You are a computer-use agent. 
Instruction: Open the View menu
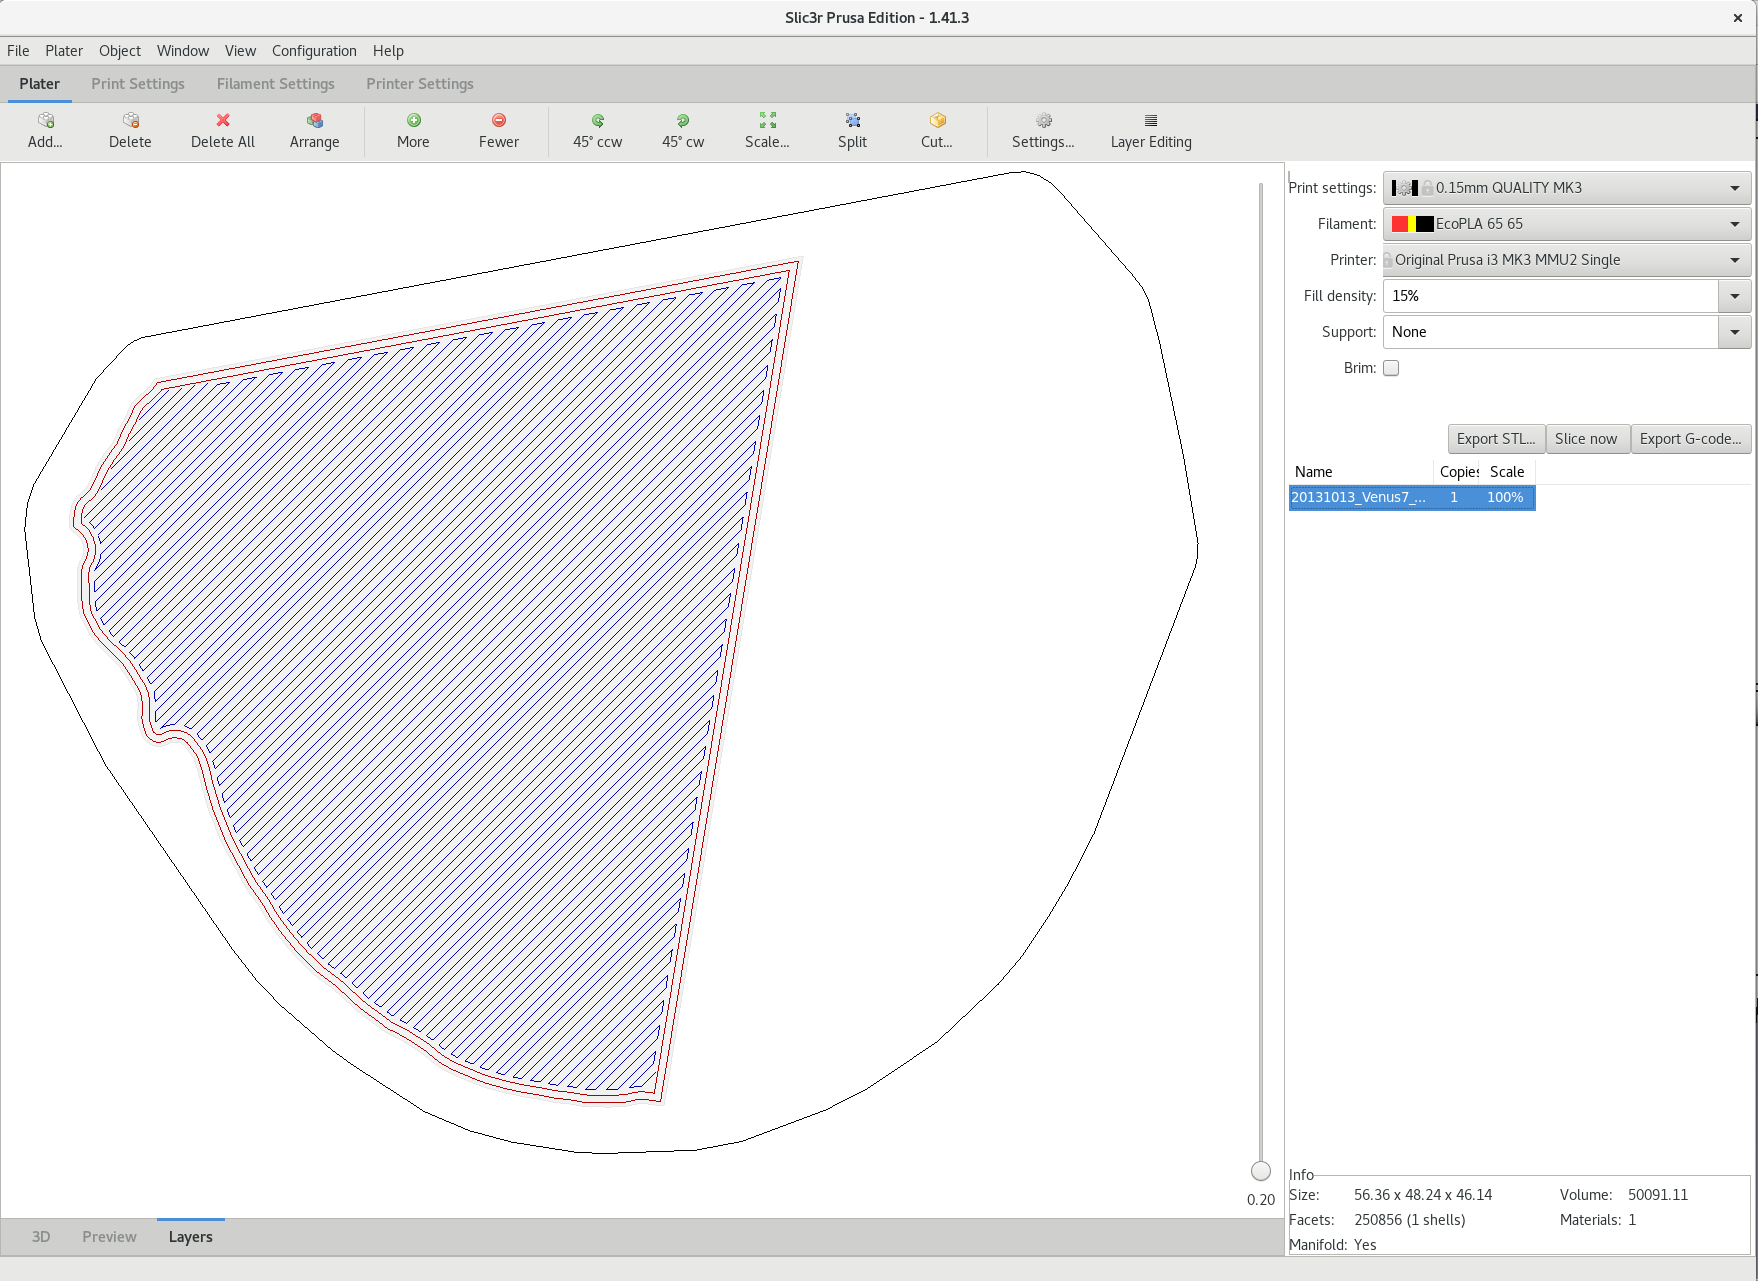(240, 51)
